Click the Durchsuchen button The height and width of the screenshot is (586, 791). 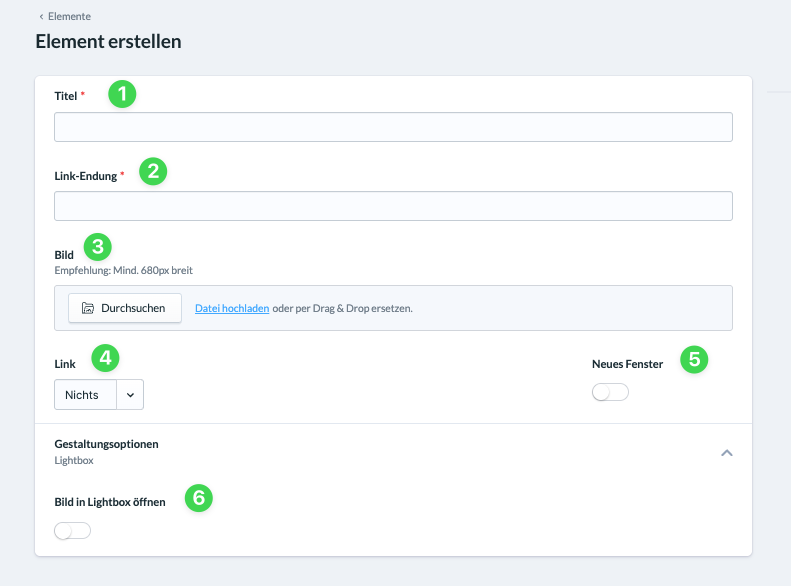[x=125, y=308]
